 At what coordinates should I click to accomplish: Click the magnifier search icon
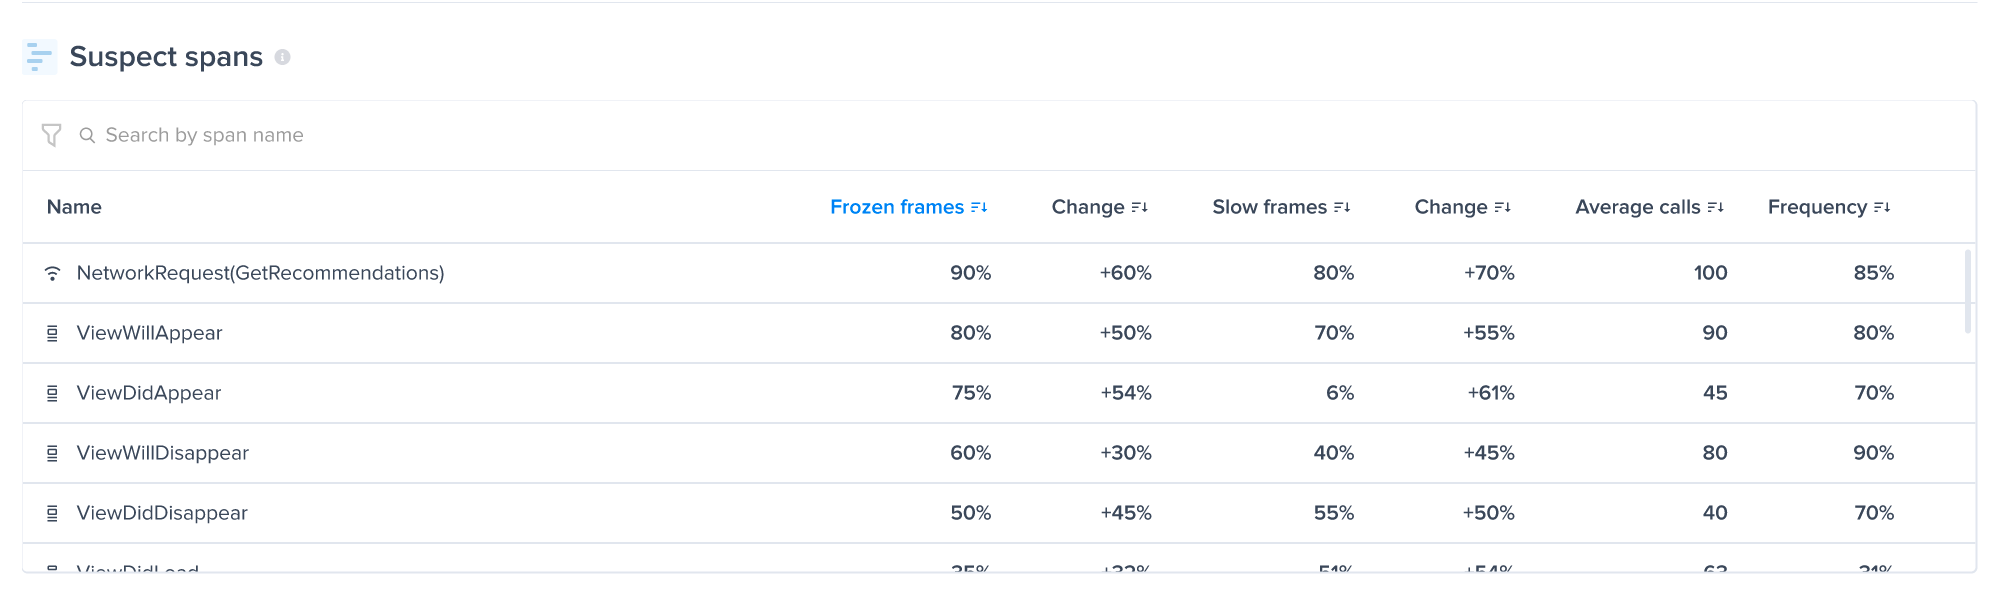88,135
